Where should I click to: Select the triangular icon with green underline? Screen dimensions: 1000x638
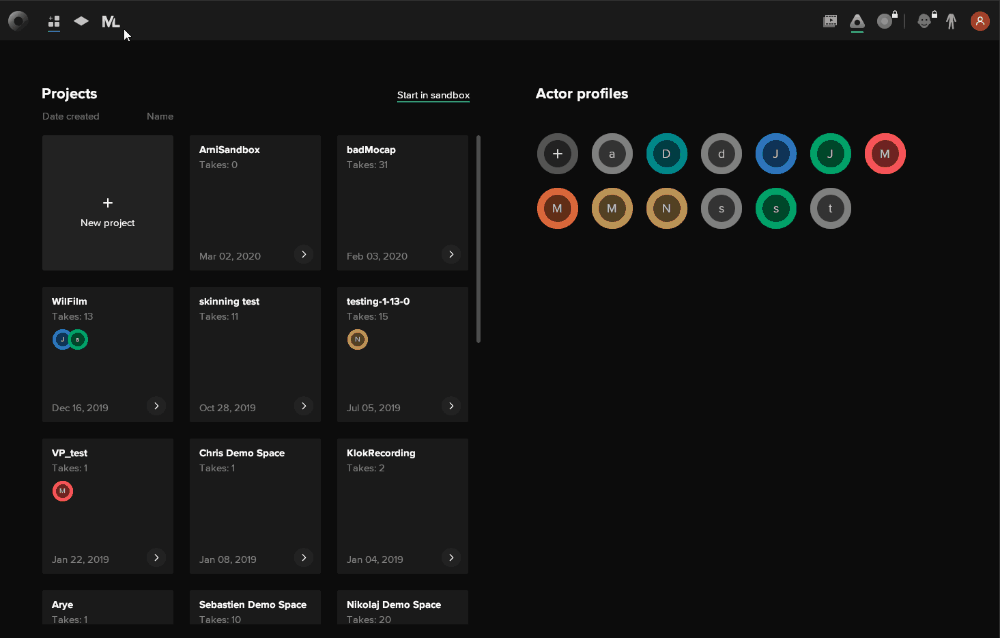click(x=857, y=22)
